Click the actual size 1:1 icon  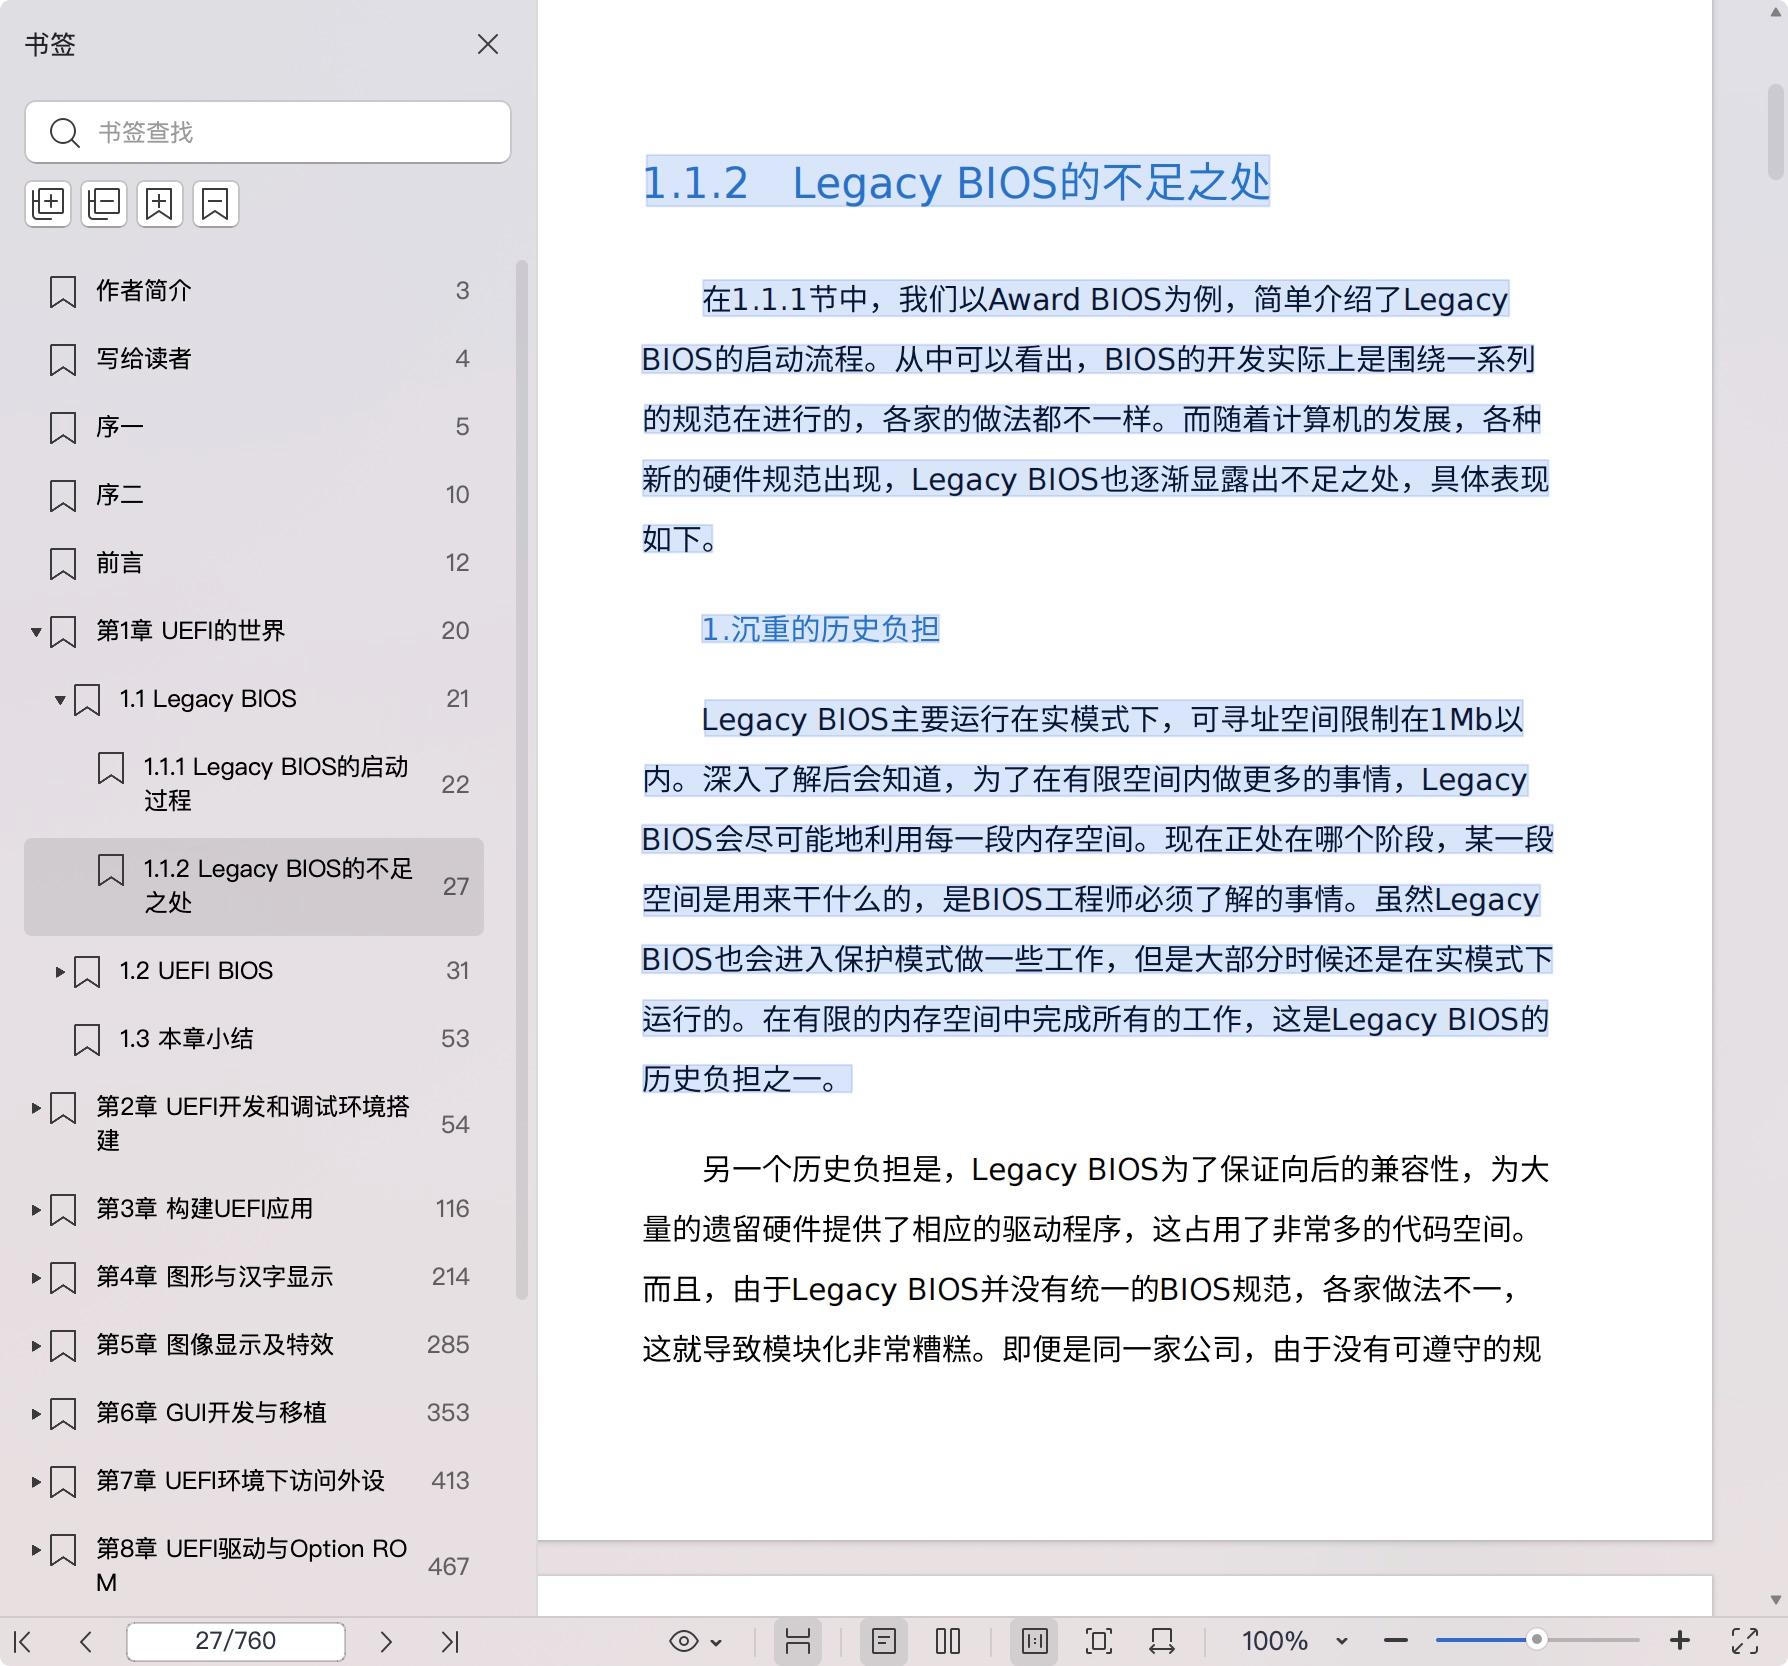point(1035,1641)
